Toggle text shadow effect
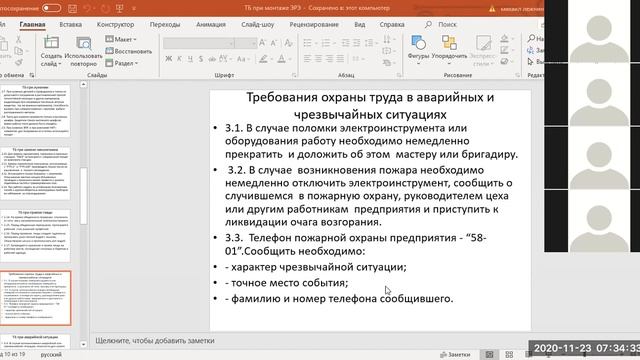Viewport: 640px width, 360px height. [x=212, y=59]
